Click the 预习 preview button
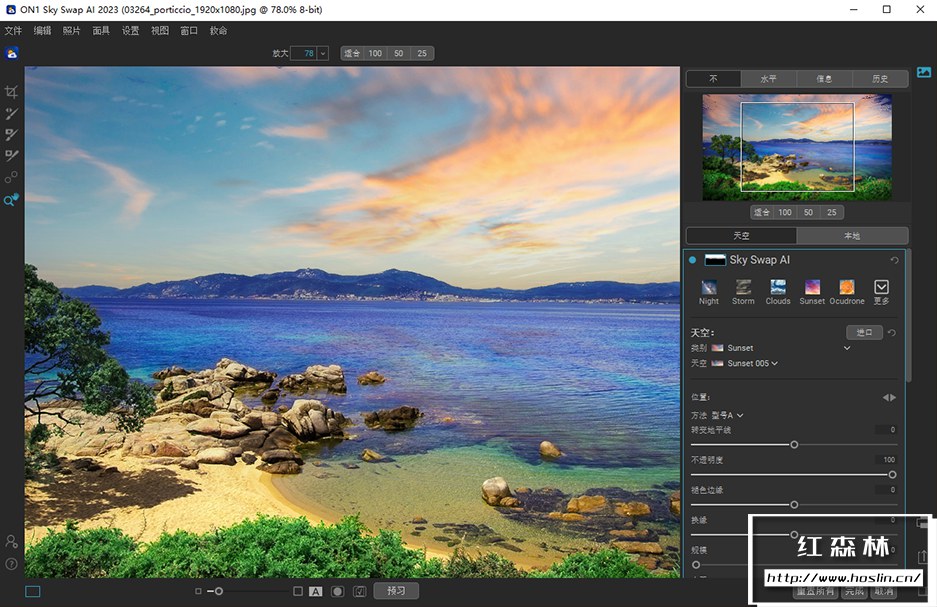Viewport: 937px width, 607px height. tap(396, 591)
